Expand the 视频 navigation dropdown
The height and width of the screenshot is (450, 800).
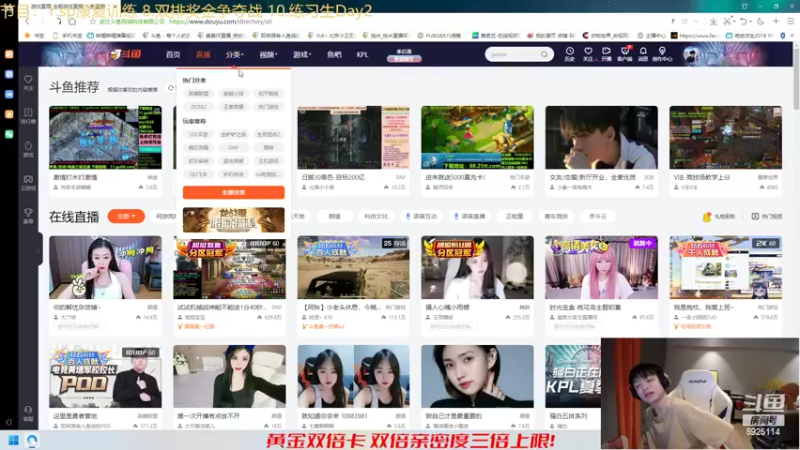[x=268, y=55]
